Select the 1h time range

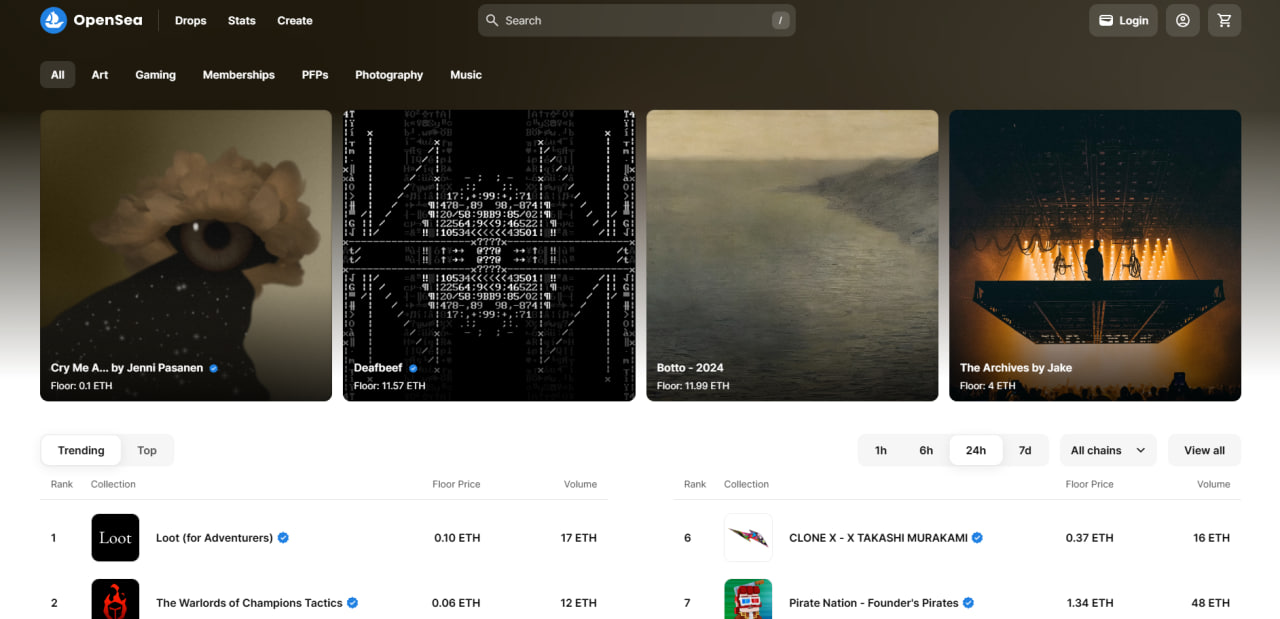[x=881, y=450]
